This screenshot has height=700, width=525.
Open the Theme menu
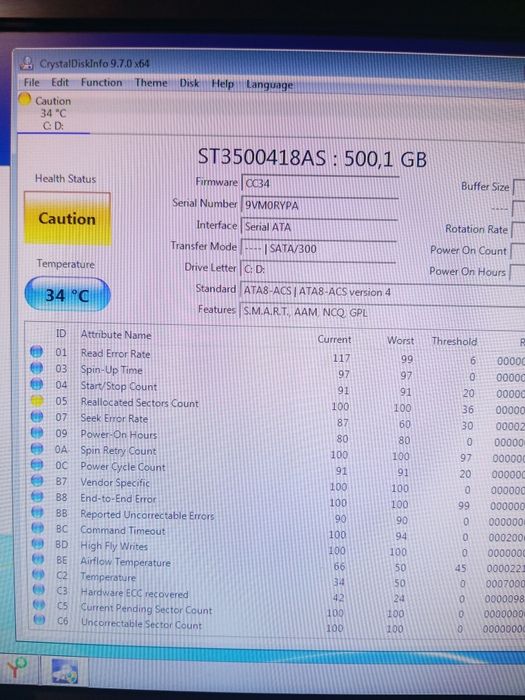[151, 83]
